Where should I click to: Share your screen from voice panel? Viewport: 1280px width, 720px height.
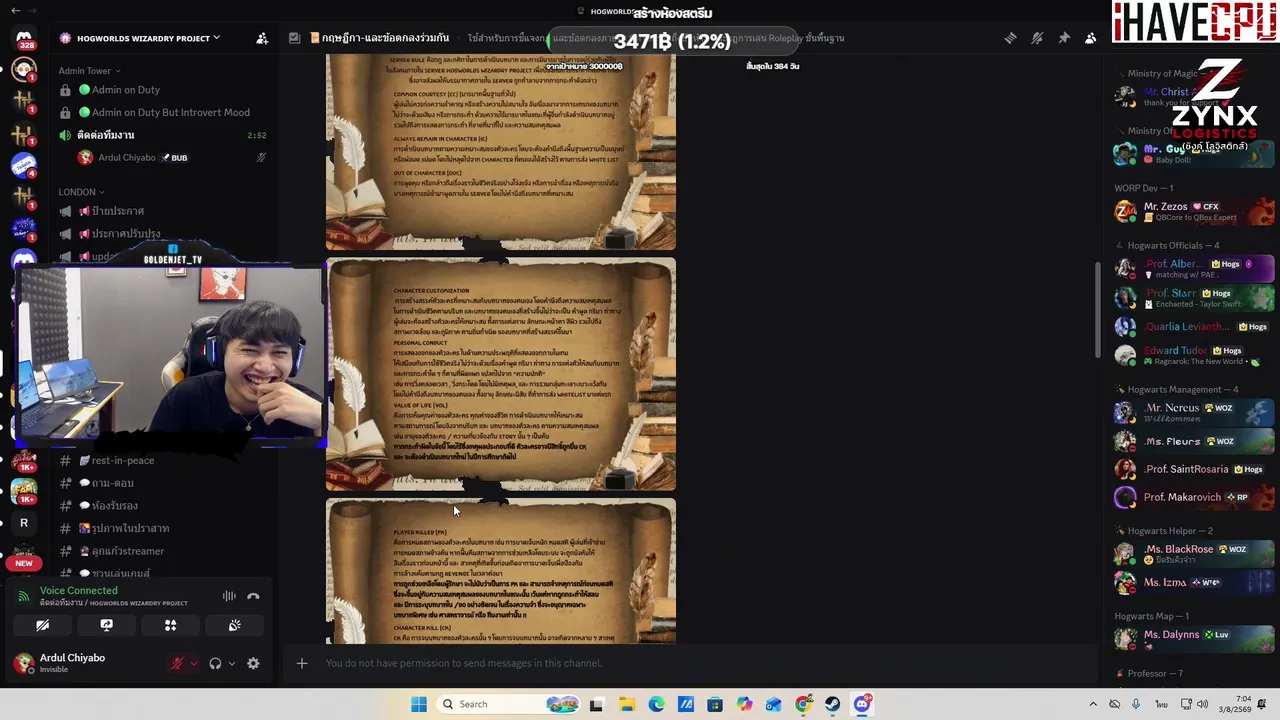point(107,625)
